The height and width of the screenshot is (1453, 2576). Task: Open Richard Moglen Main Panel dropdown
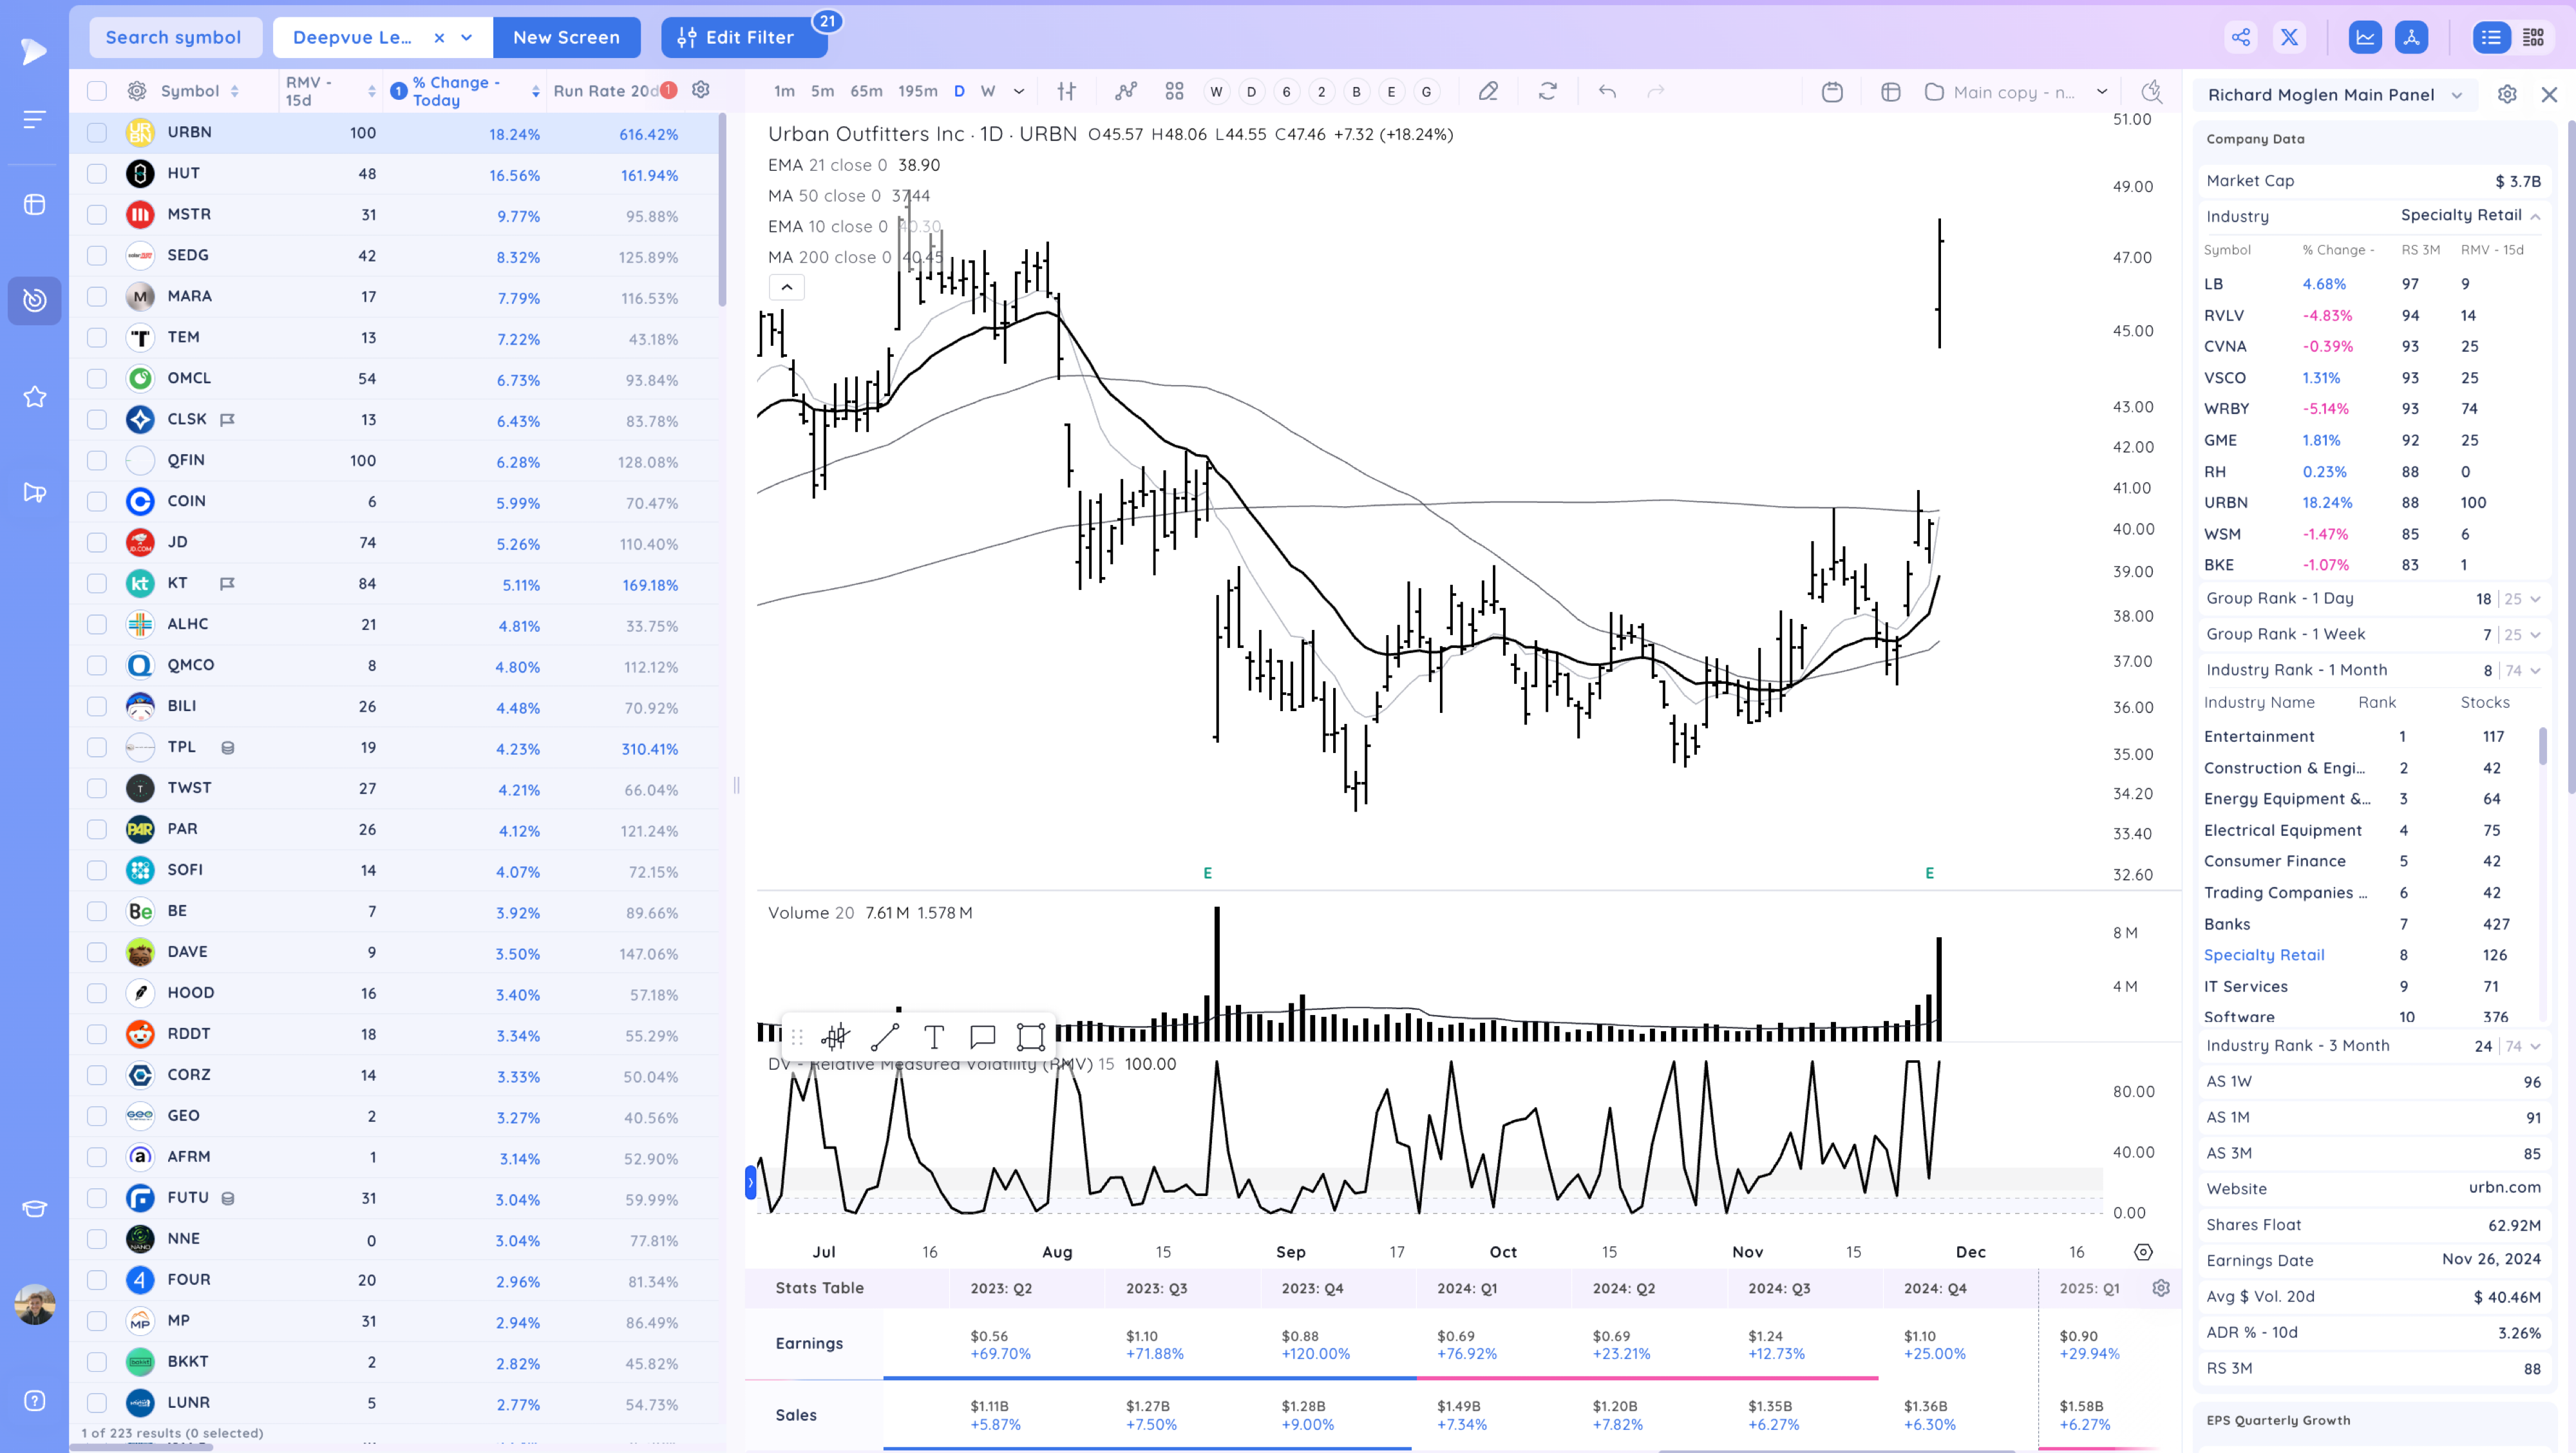[2457, 95]
